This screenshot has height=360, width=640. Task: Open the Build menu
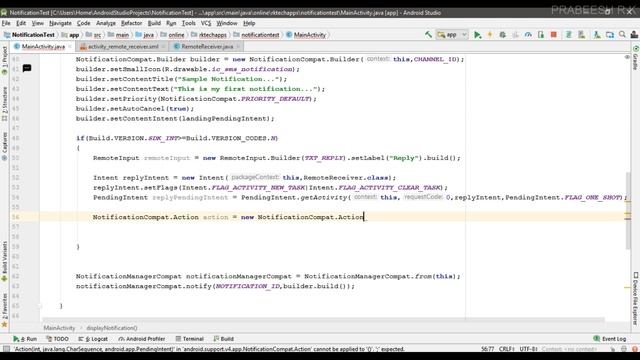pos(154,23)
